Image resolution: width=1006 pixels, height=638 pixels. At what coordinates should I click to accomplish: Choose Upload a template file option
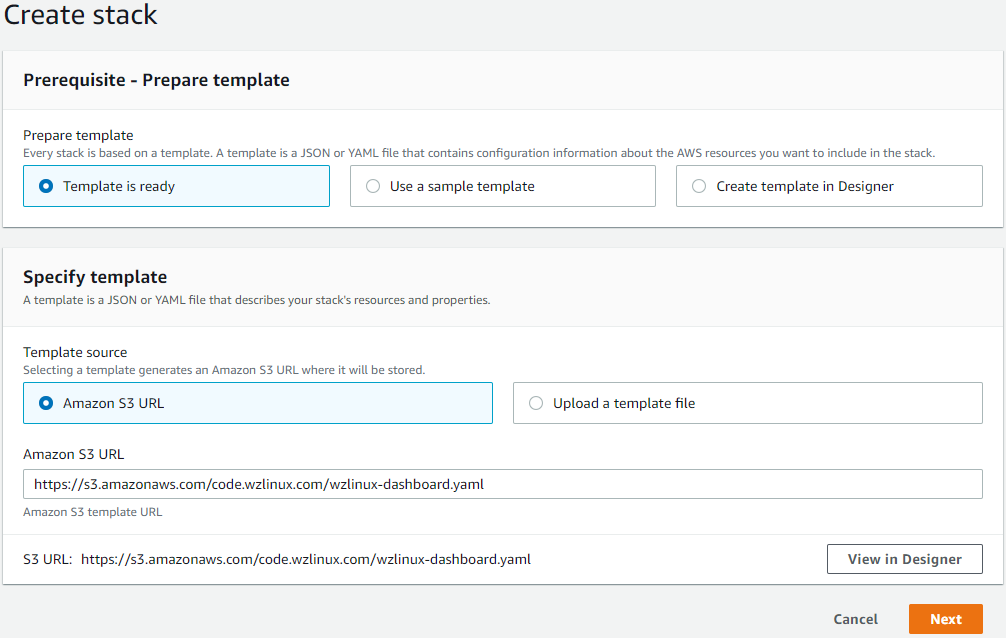tap(747, 403)
